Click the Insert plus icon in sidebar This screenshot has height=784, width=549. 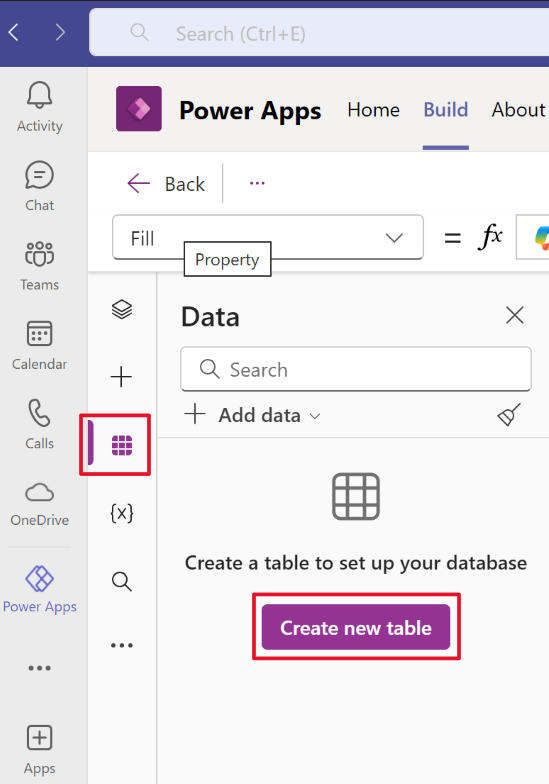pyautogui.click(x=121, y=376)
